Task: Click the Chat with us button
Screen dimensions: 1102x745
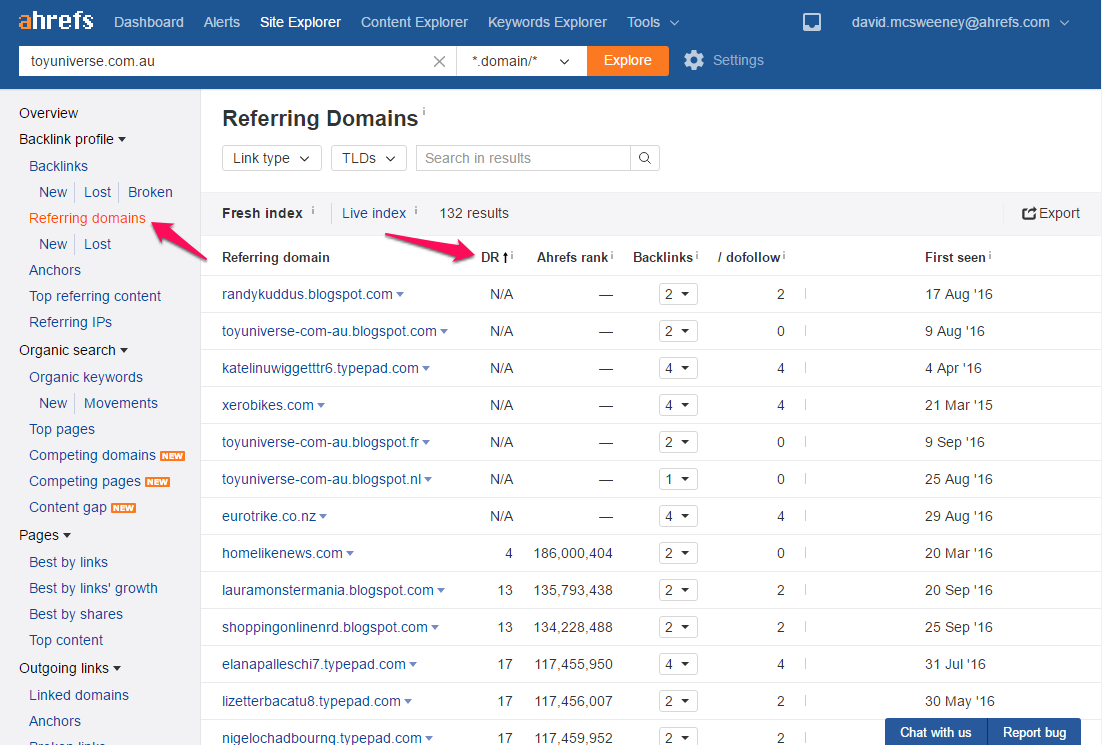Action: point(936,732)
